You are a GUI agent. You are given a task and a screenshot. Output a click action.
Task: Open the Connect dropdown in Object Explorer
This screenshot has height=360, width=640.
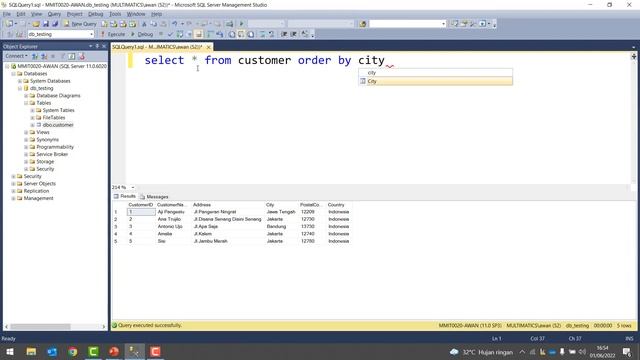pyautogui.click(x=16, y=56)
